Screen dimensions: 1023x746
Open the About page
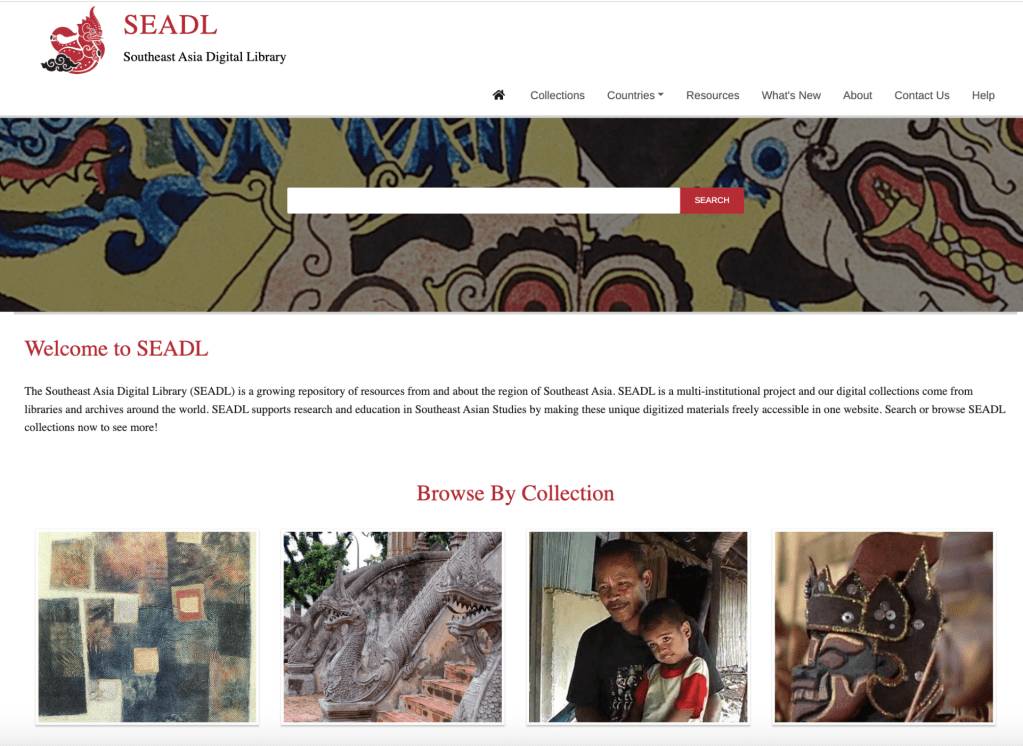857,95
